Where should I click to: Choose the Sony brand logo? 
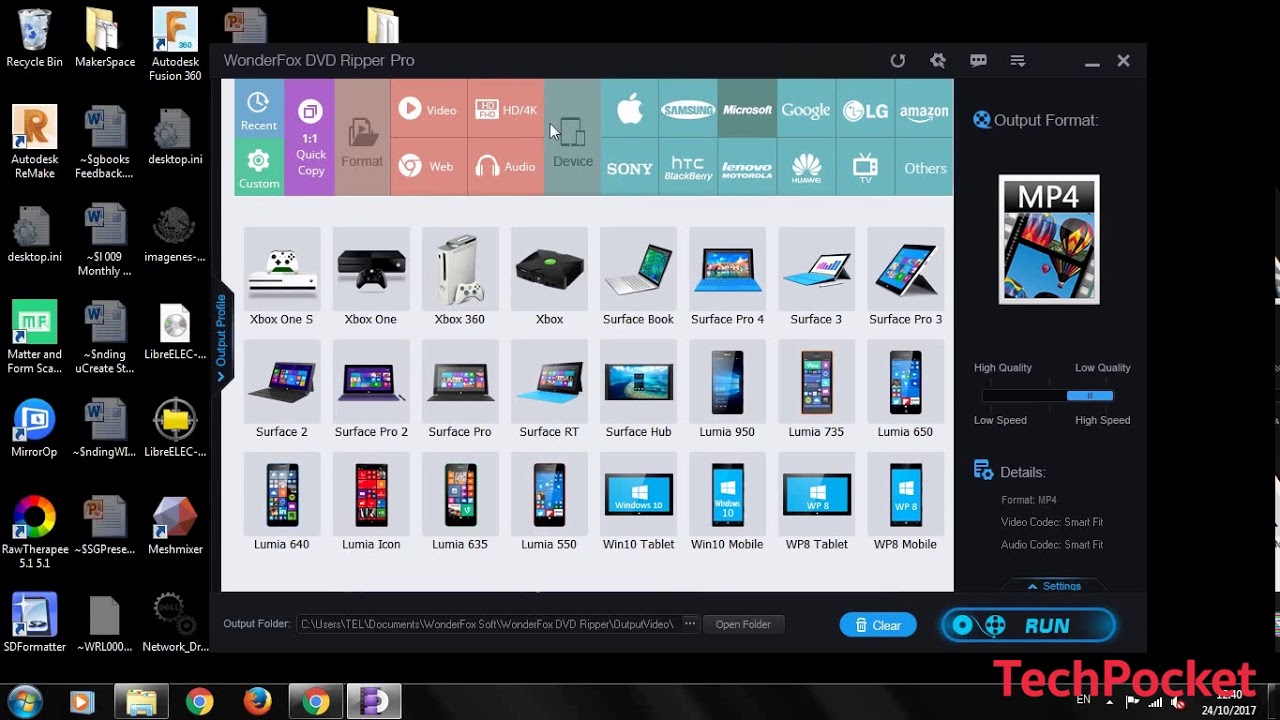pyautogui.click(x=630, y=167)
